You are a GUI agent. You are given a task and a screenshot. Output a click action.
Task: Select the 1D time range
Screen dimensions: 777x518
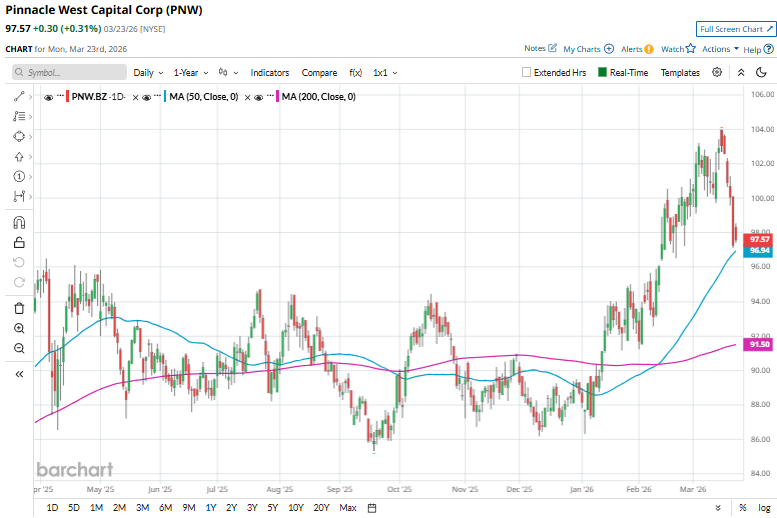[52, 508]
